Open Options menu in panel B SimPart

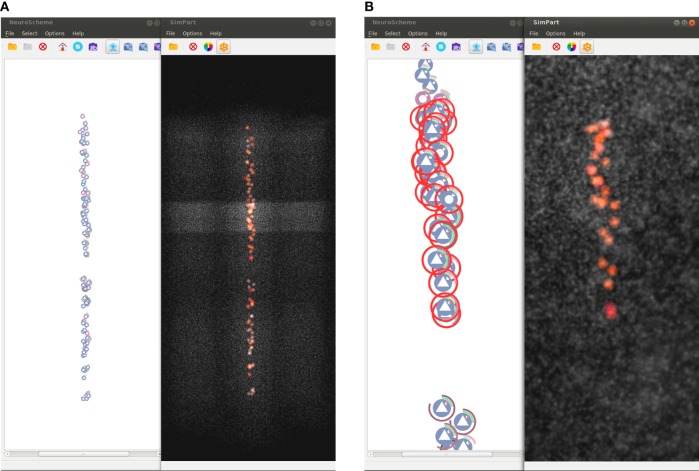[555, 33]
